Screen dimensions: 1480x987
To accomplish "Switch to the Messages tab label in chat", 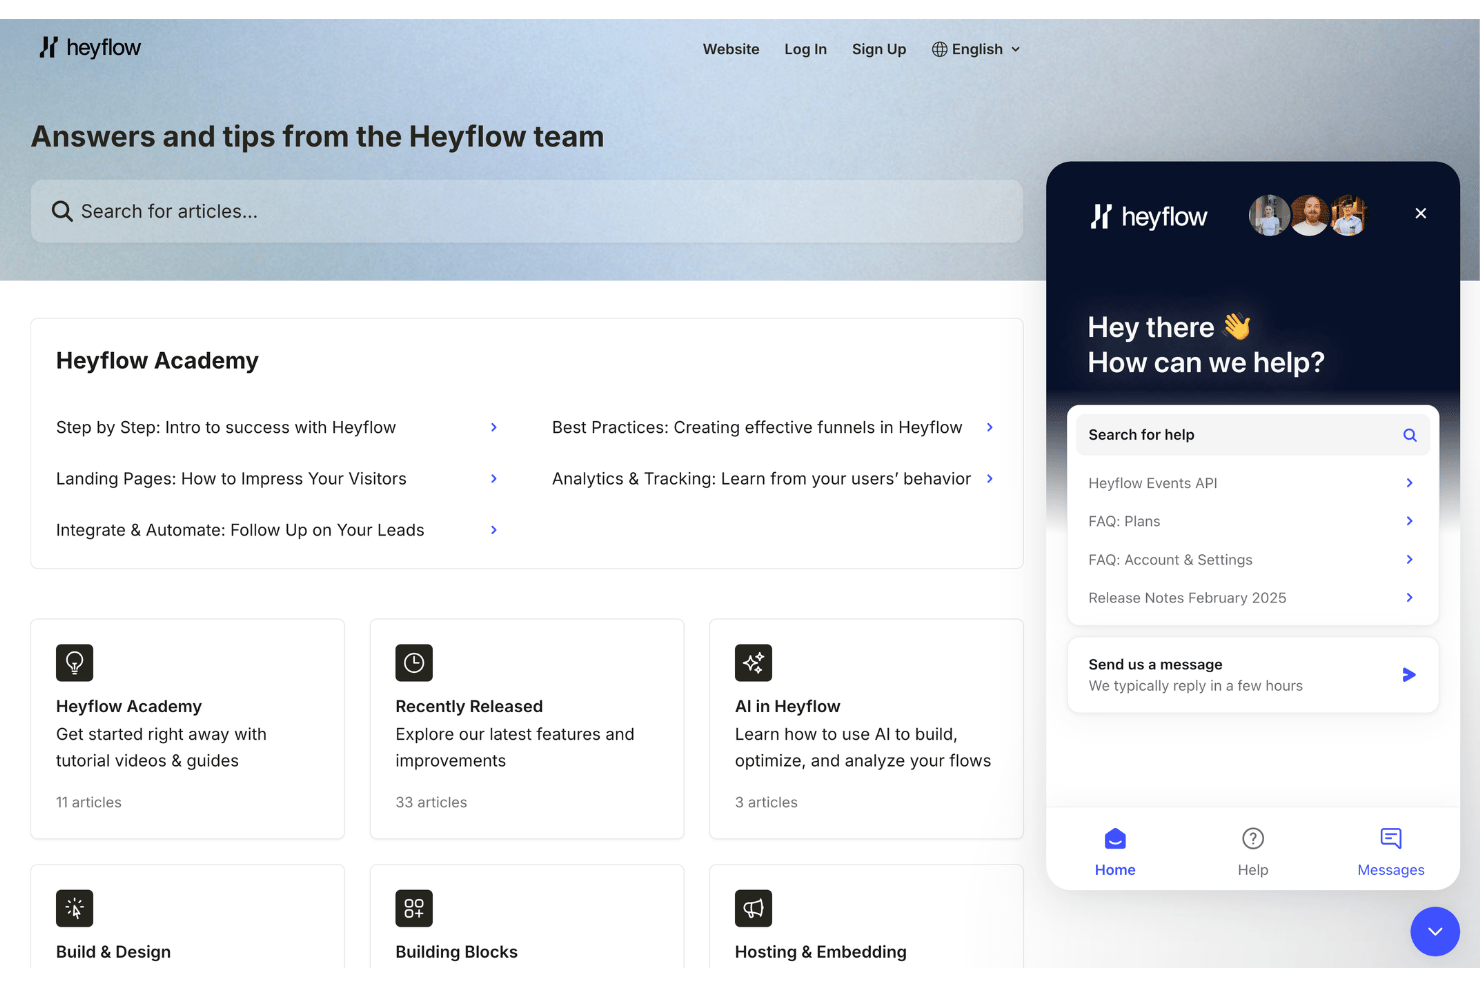I will coord(1391,870).
